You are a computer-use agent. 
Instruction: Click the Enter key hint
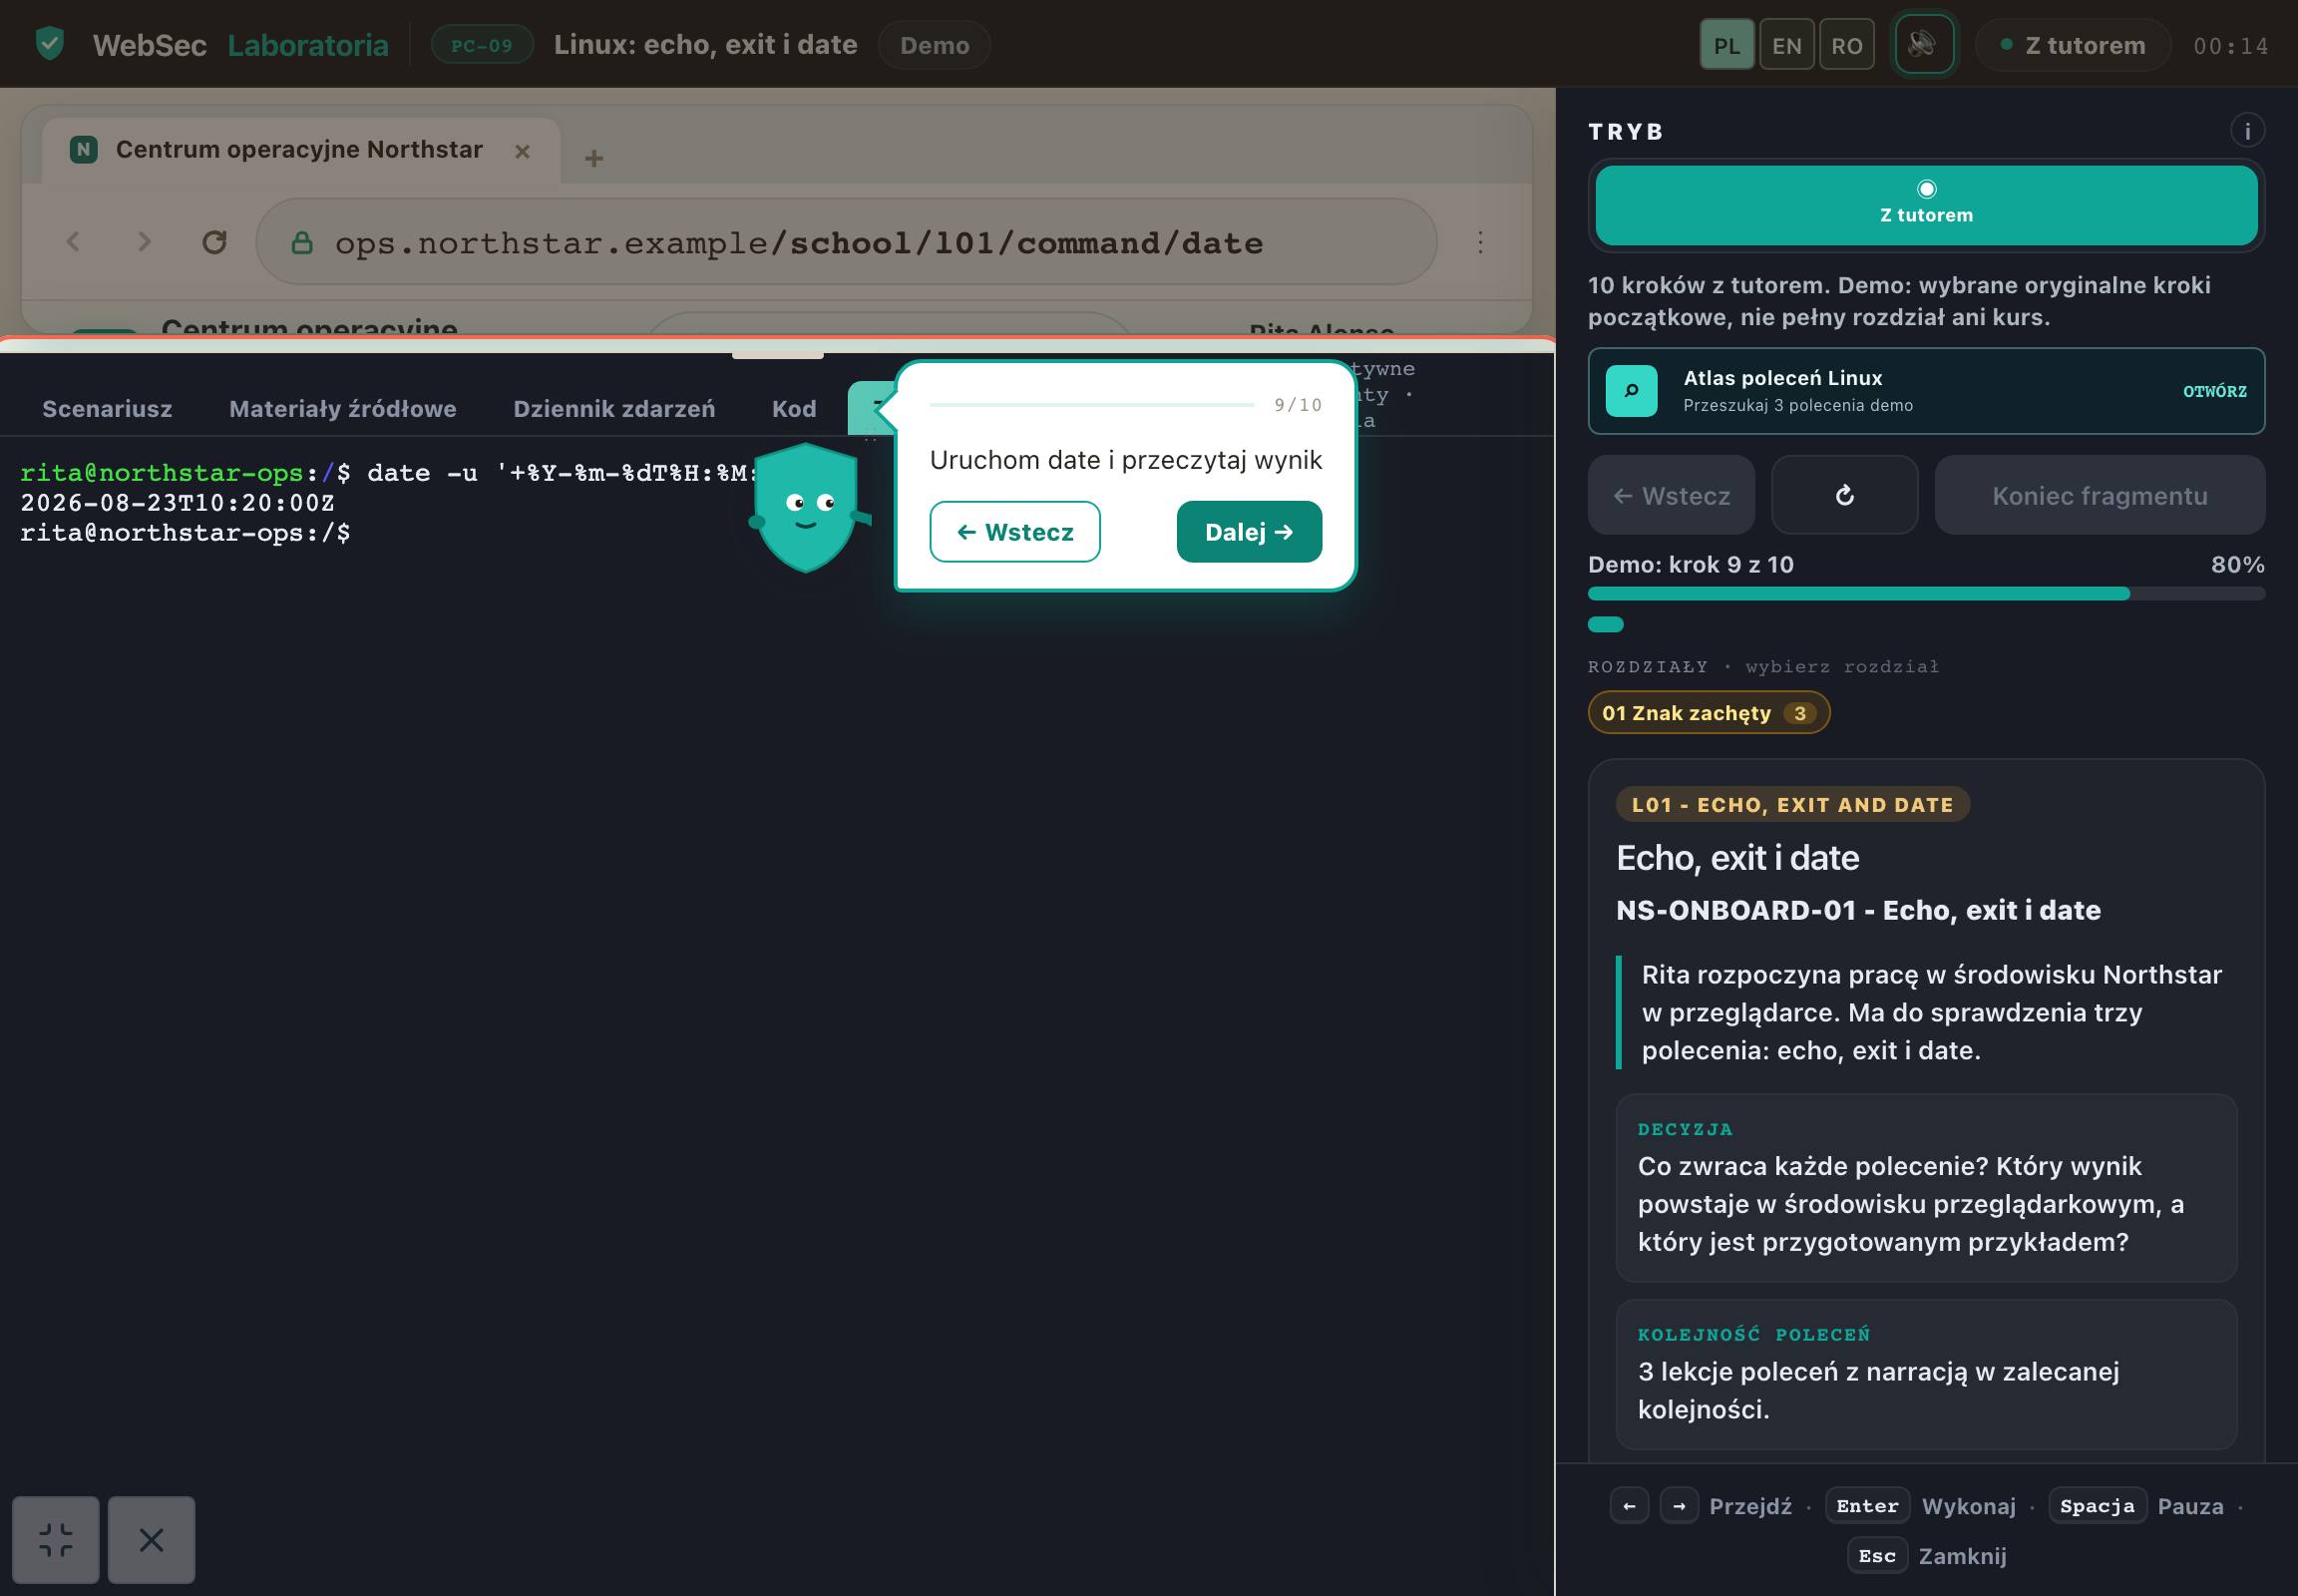(1865, 1506)
